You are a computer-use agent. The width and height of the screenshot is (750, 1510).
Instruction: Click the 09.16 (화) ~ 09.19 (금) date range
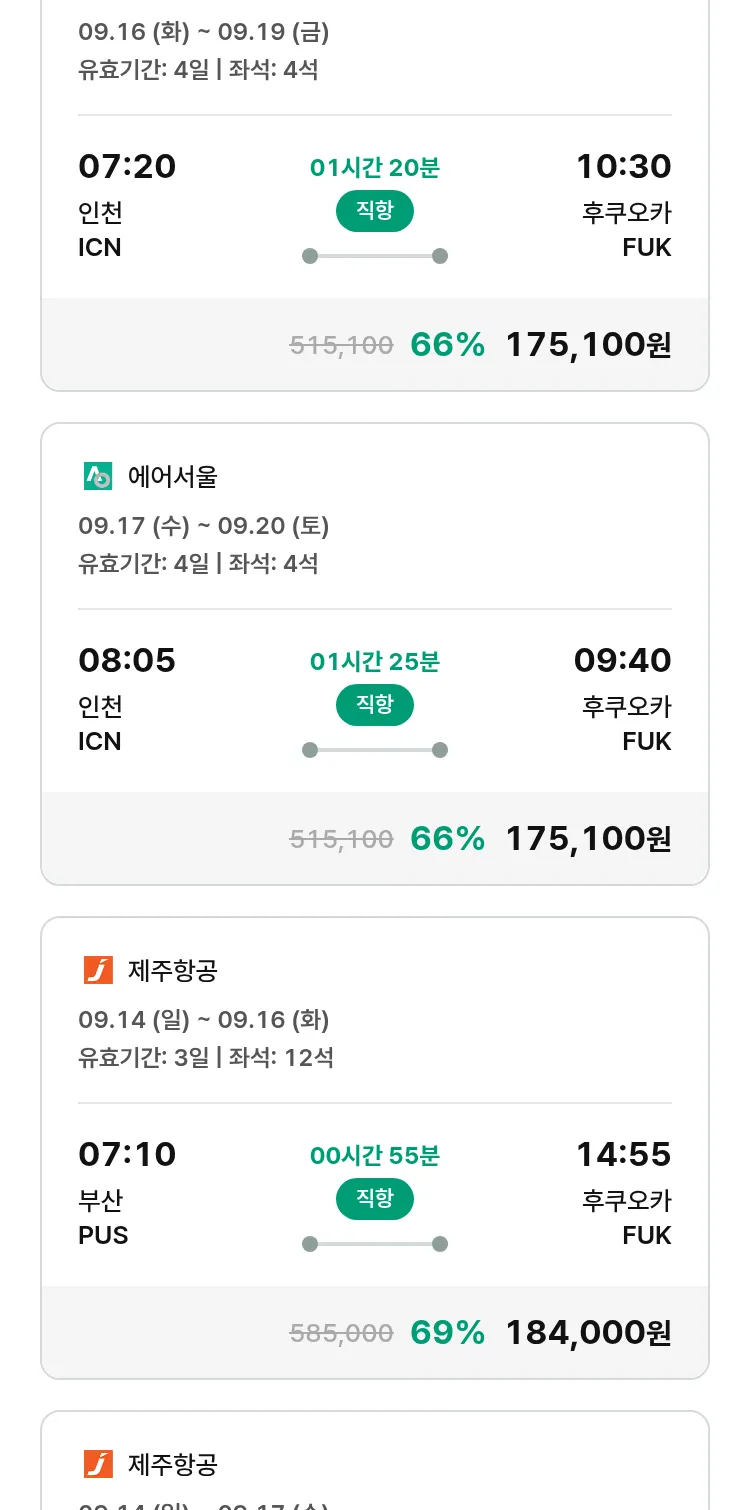(x=204, y=32)
